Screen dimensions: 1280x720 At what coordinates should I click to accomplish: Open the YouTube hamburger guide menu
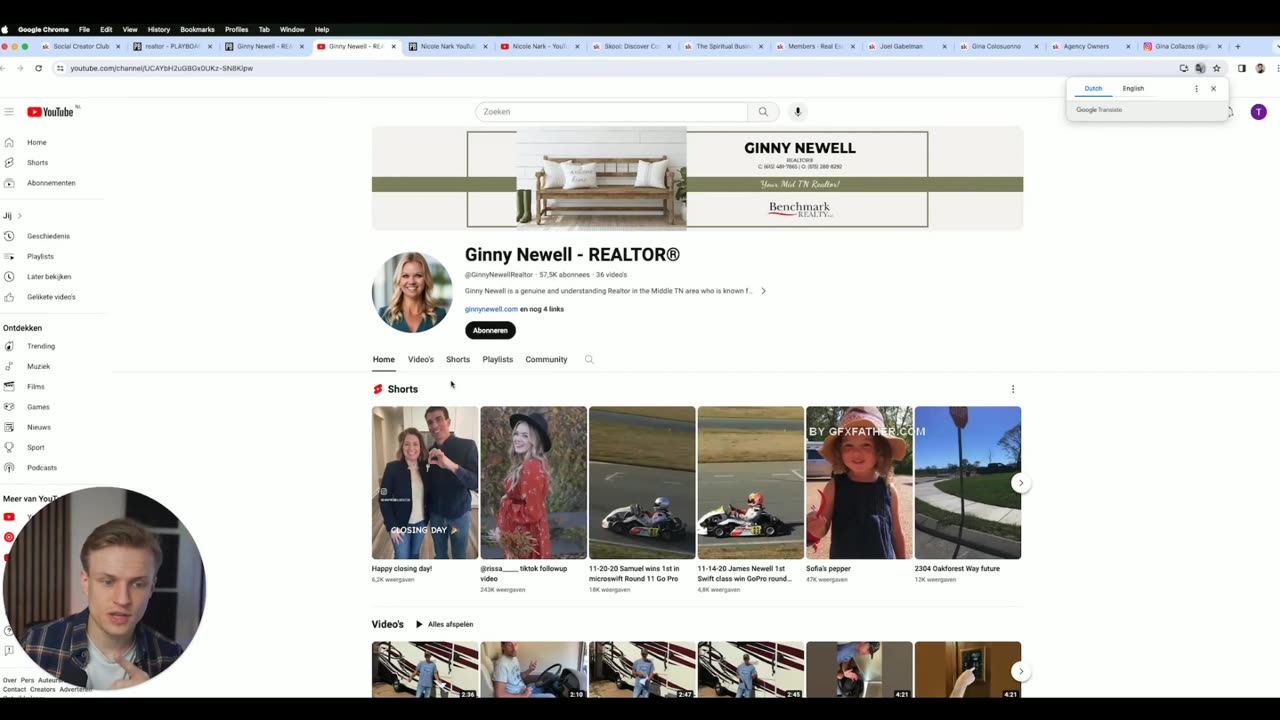[x=9, y=112]
